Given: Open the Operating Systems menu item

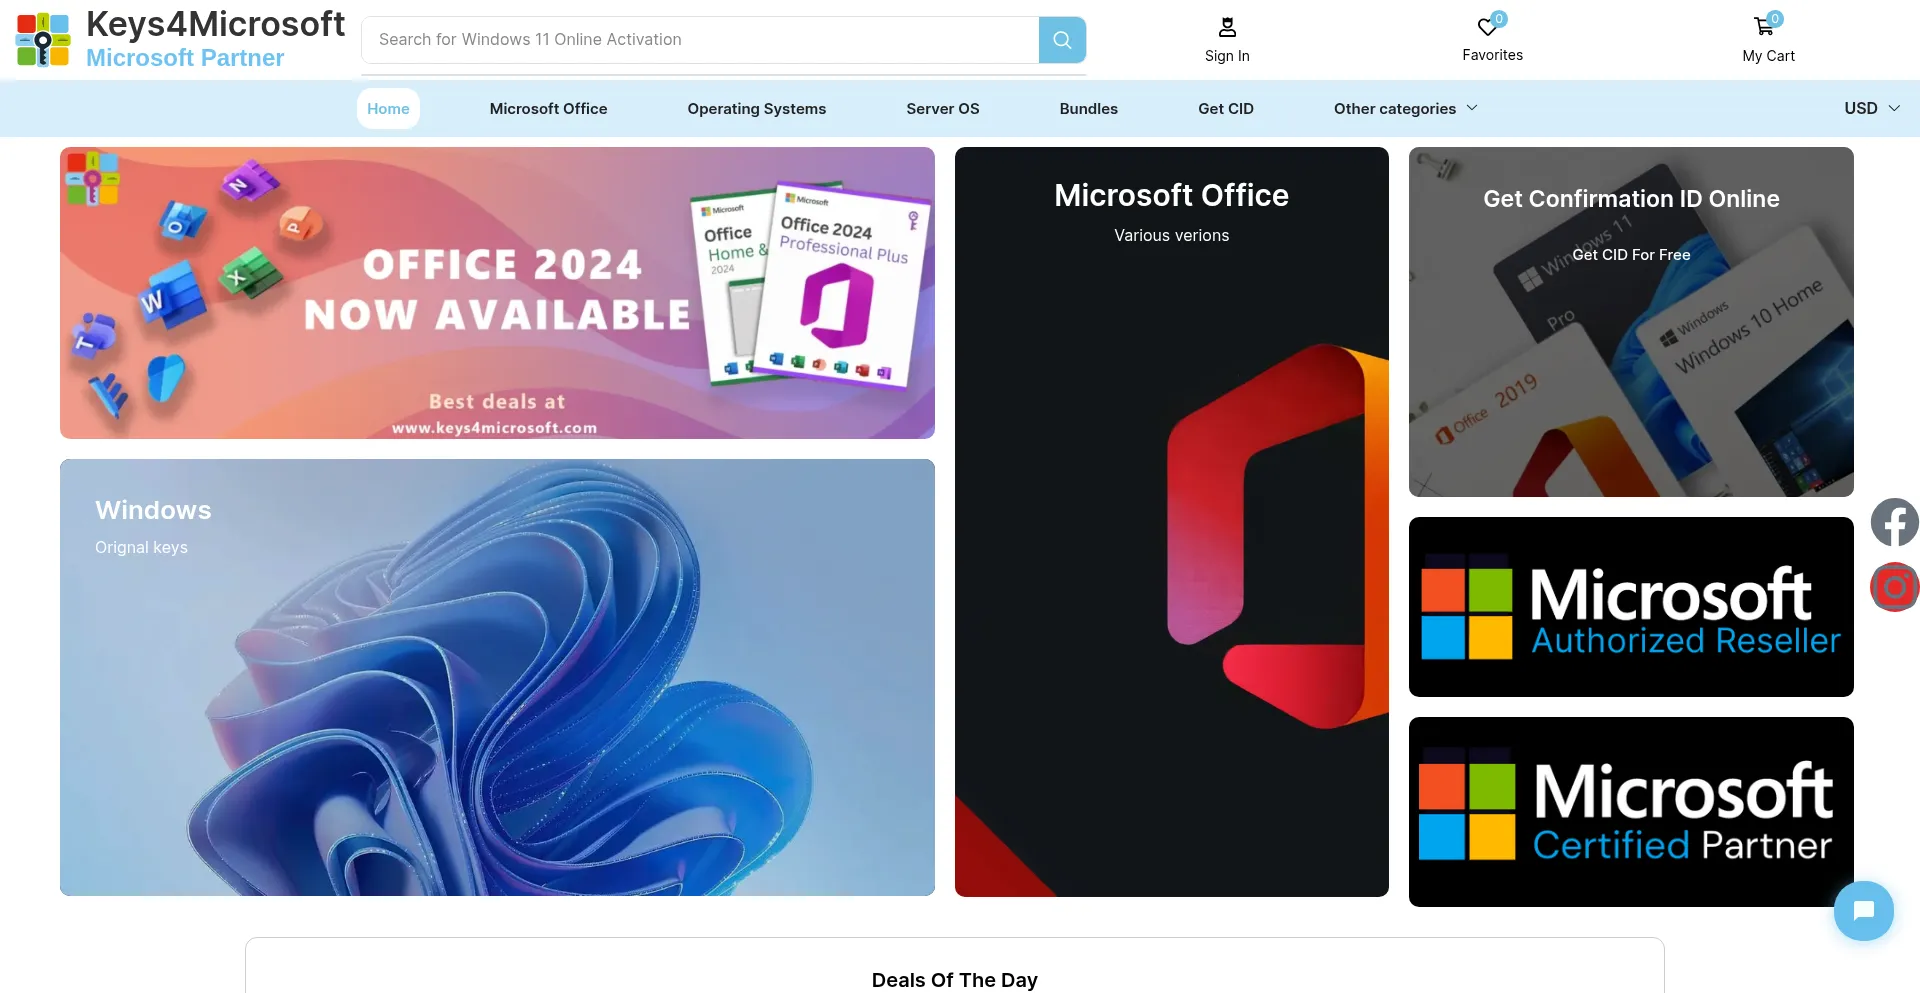Looking at the screenshot, I should click(x=757, y=108).
